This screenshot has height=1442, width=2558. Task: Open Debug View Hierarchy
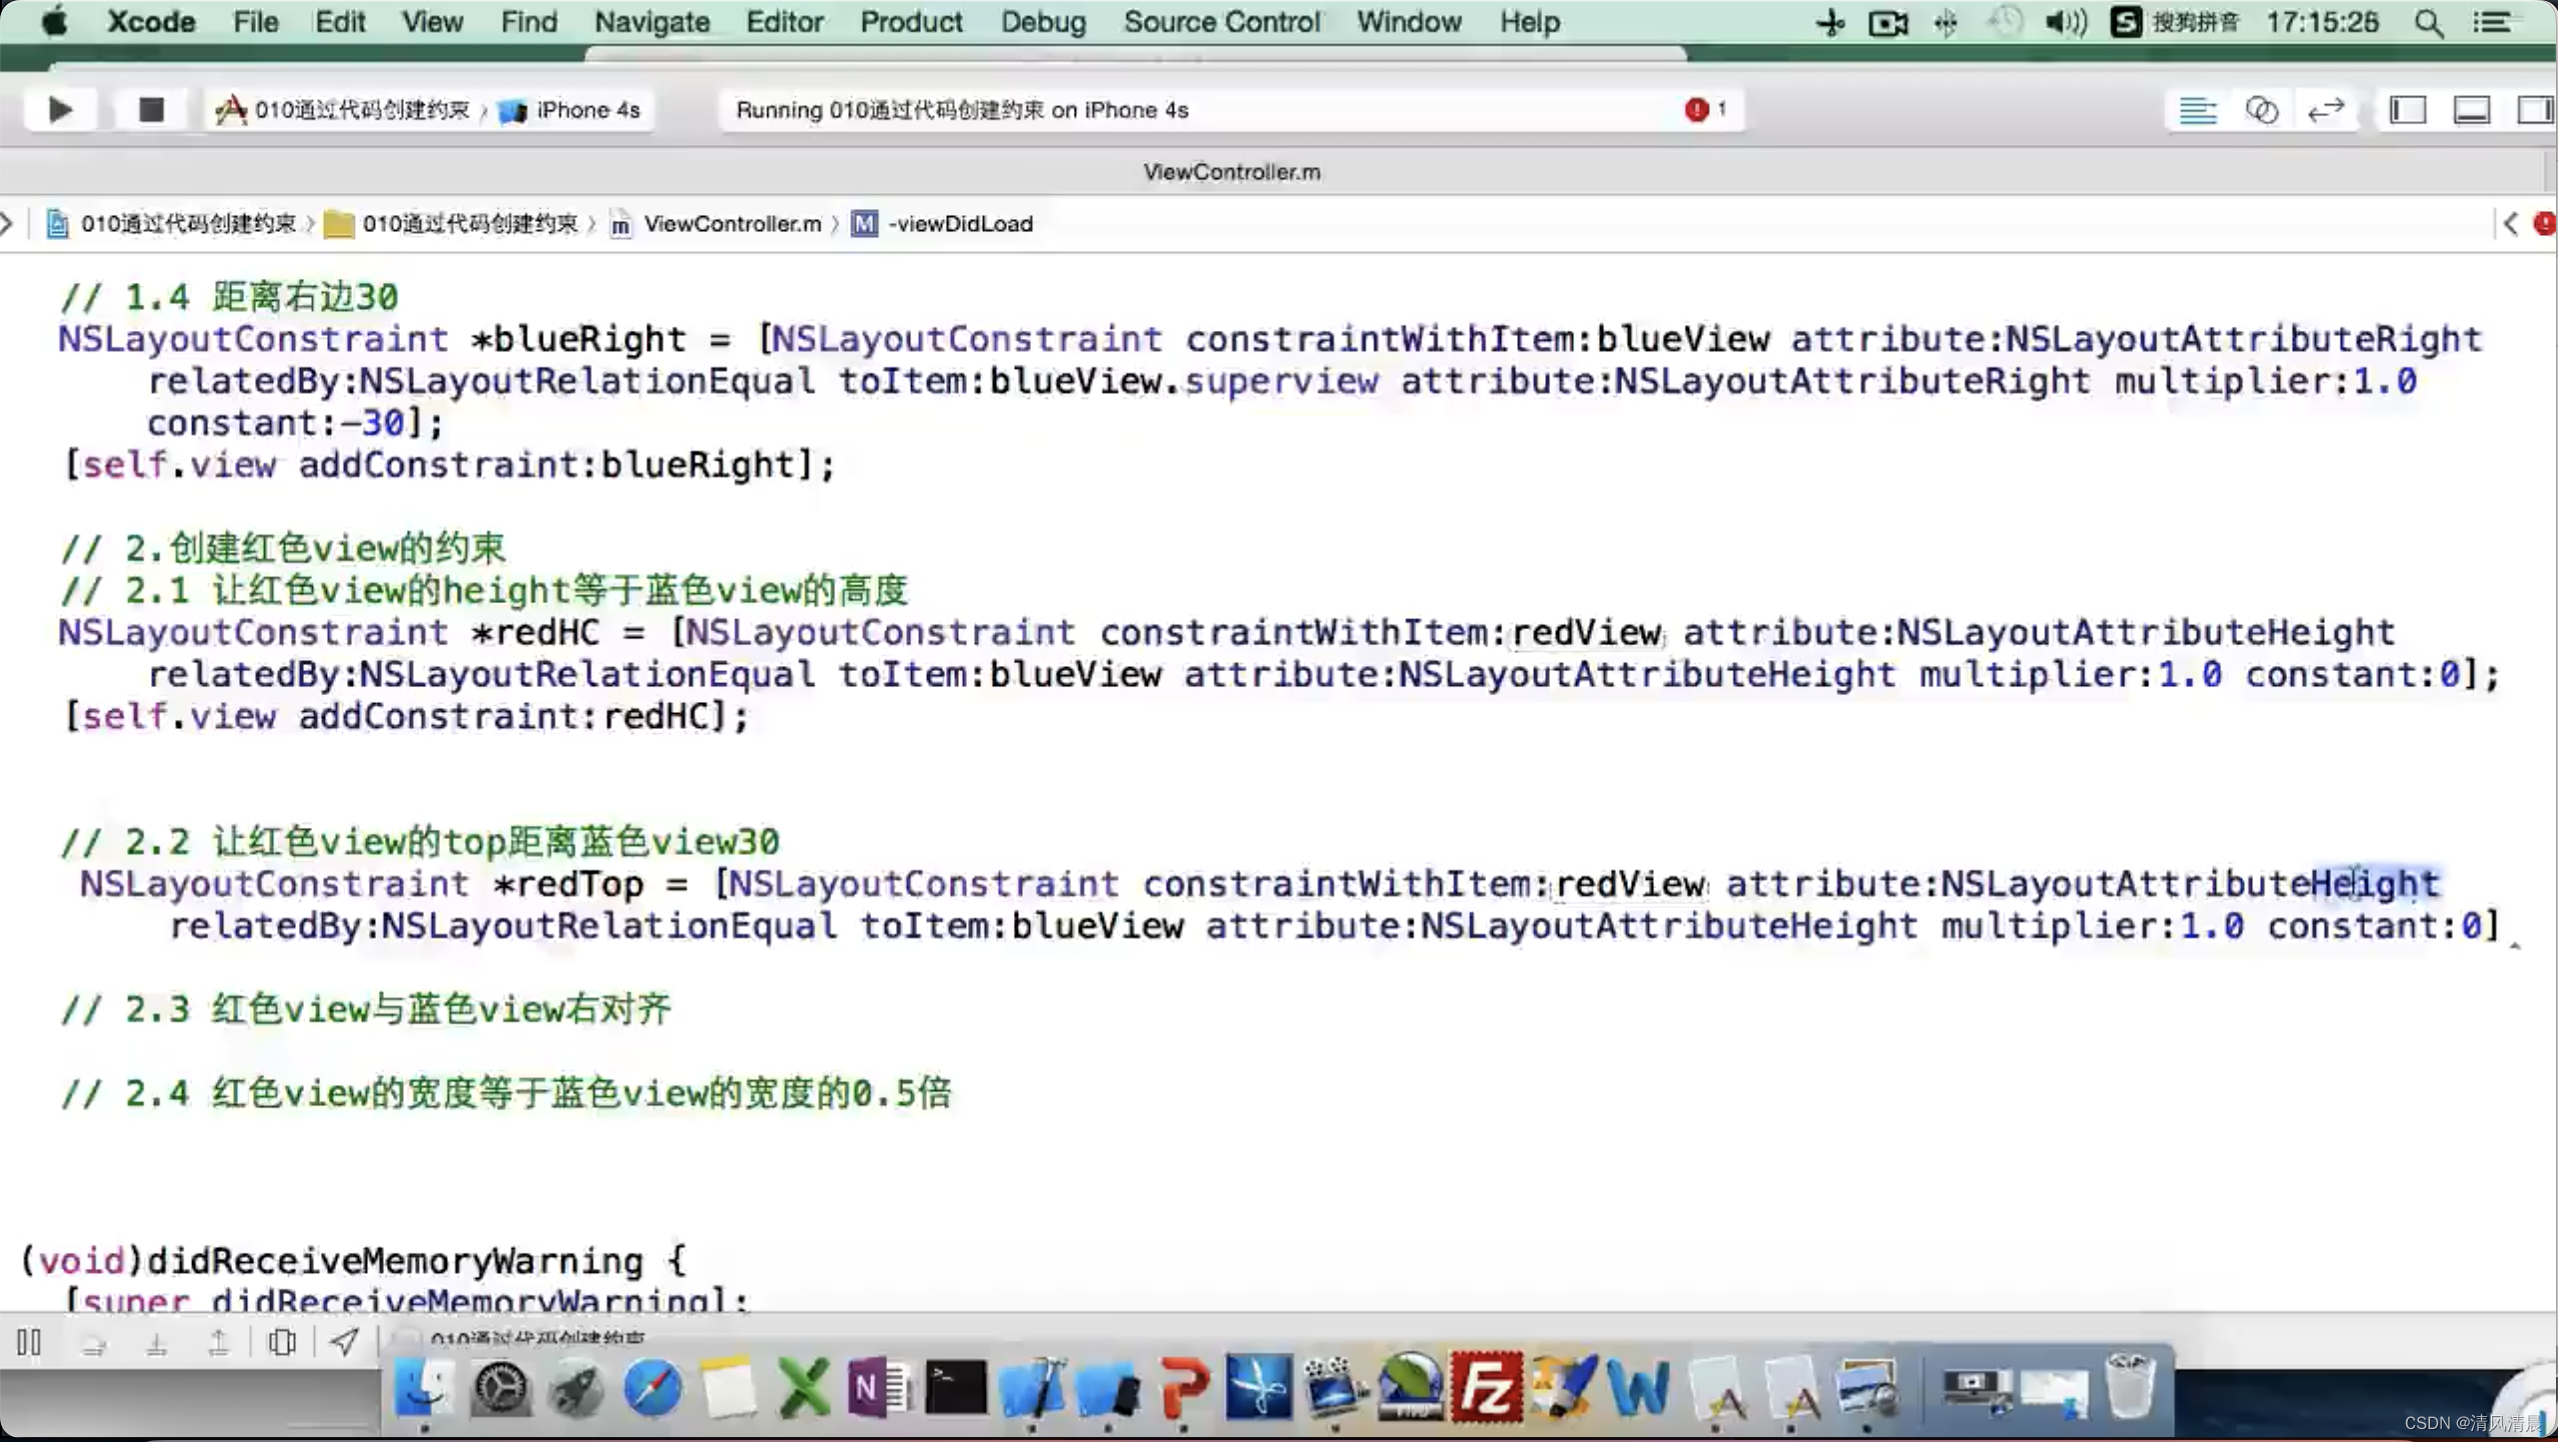[282, 1342]
